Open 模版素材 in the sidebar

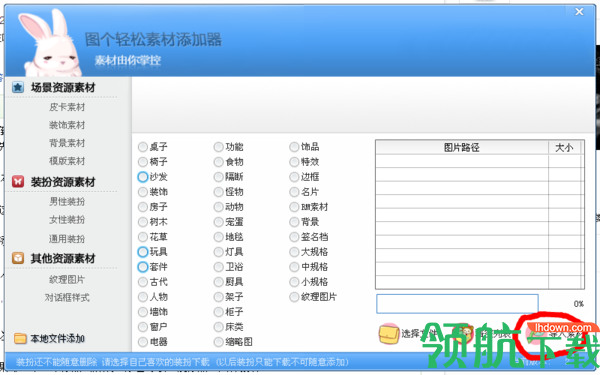67,161
